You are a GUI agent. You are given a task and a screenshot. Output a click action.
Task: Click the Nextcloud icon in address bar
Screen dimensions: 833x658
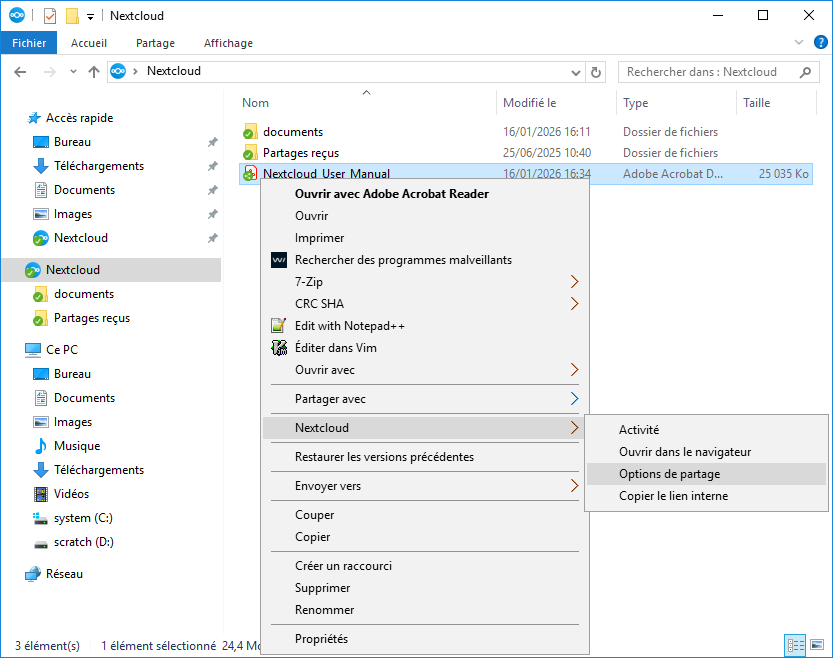[118, 72]
